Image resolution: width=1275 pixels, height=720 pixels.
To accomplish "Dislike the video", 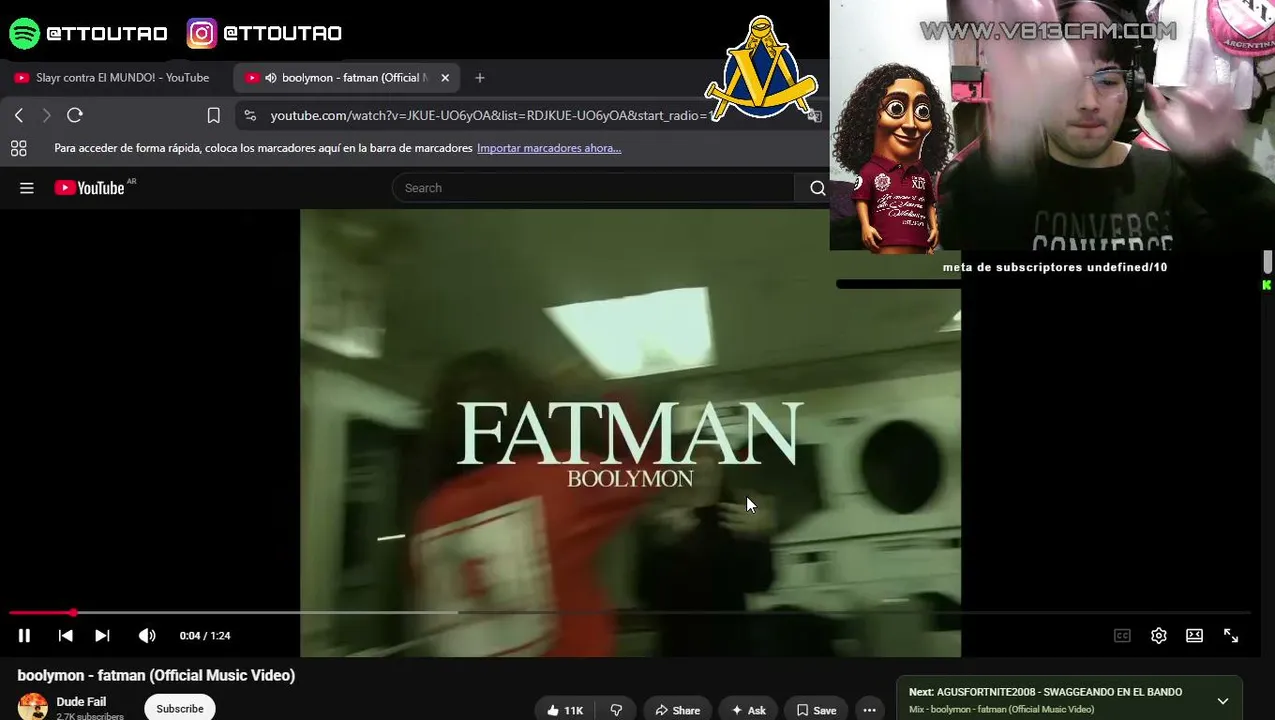I will point(616,710).
